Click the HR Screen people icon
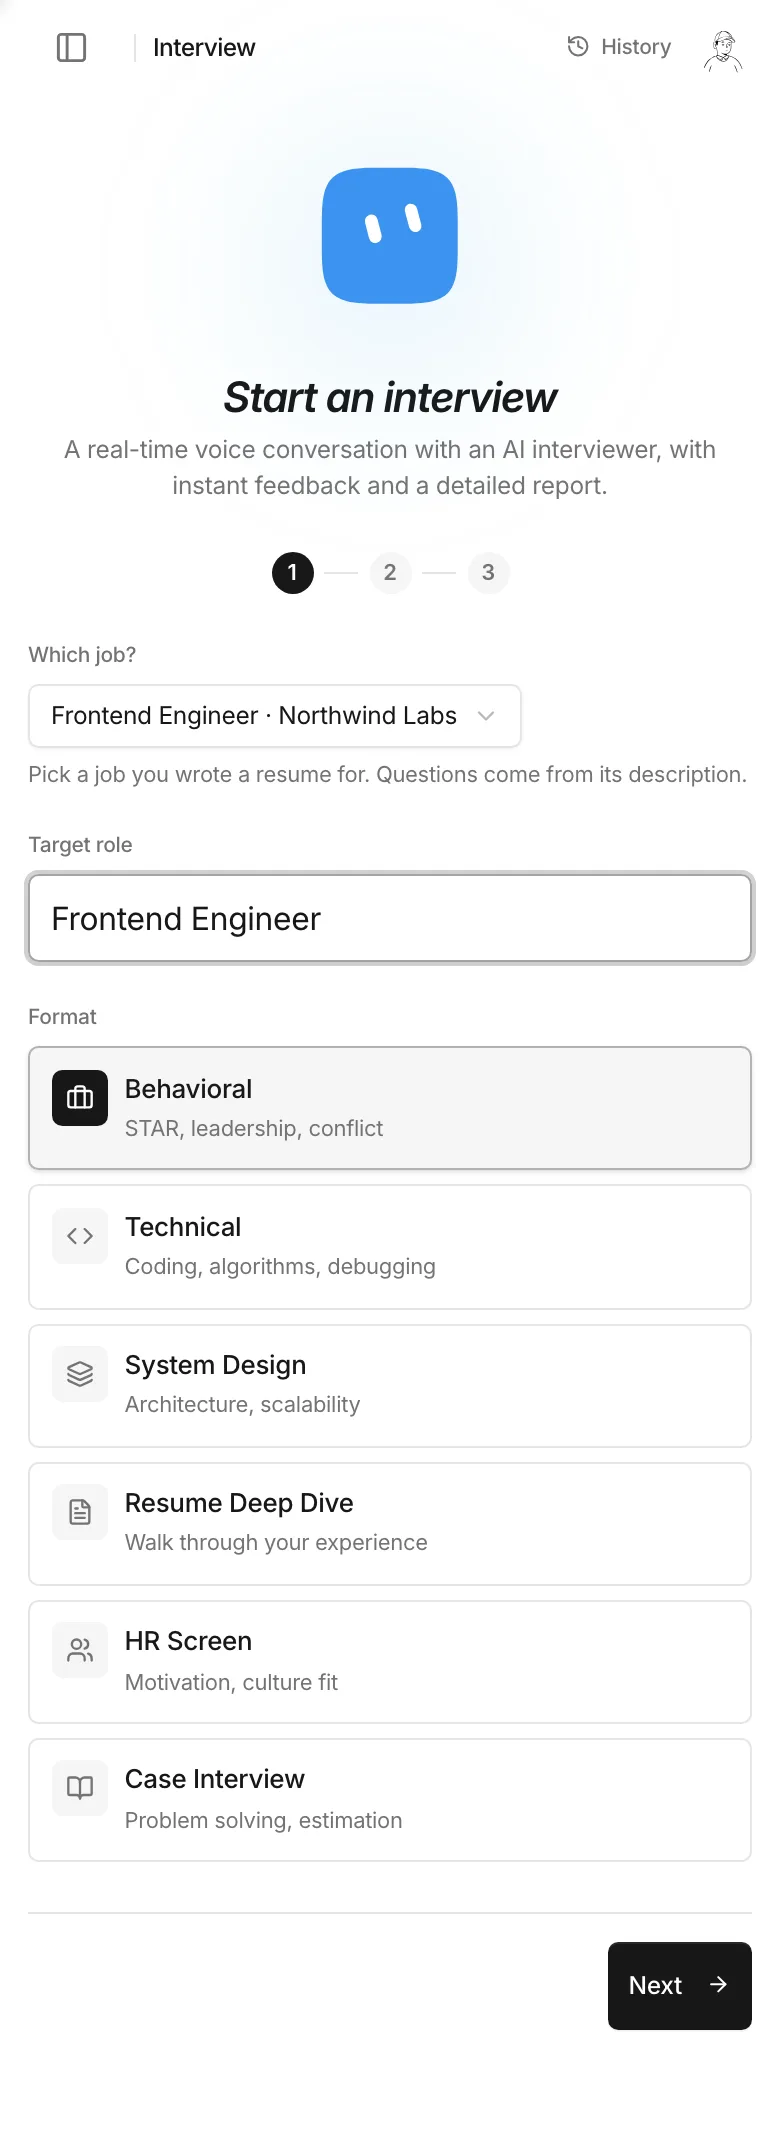The image size is (780, 2142). pos(80,1650)
